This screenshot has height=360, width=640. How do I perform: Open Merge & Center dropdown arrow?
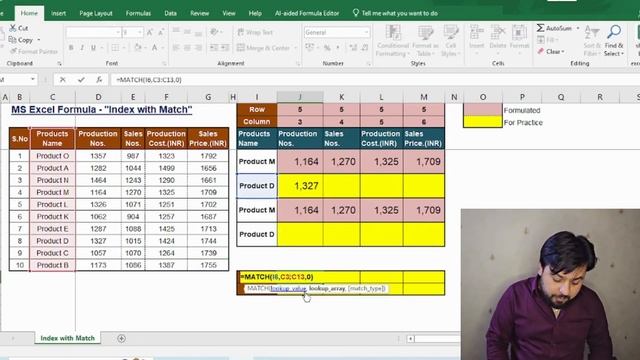[296, 48]
